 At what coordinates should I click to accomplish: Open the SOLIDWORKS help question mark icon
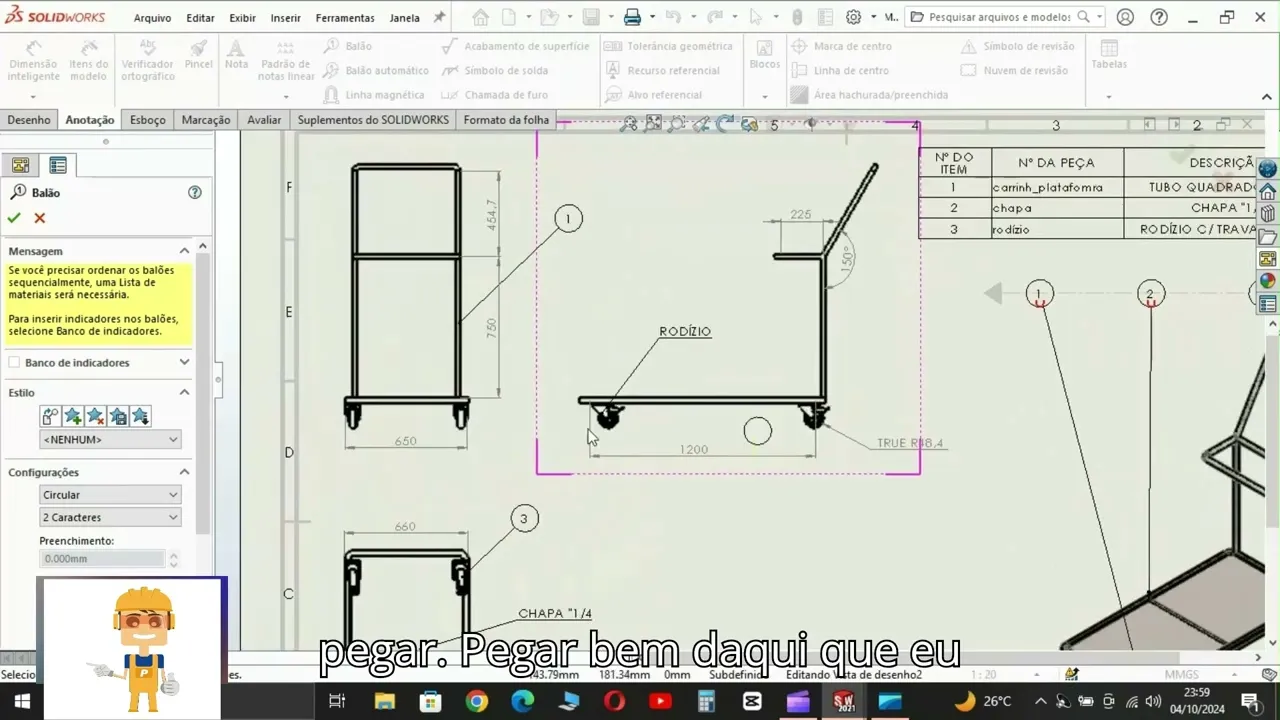point(1159,17)
